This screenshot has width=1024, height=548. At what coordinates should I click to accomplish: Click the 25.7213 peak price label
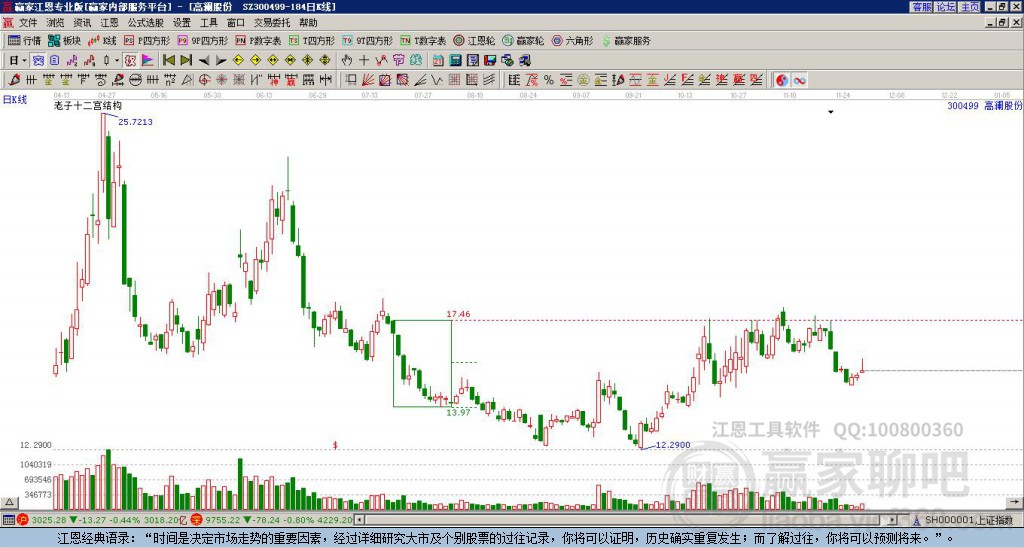pos(135,122)
